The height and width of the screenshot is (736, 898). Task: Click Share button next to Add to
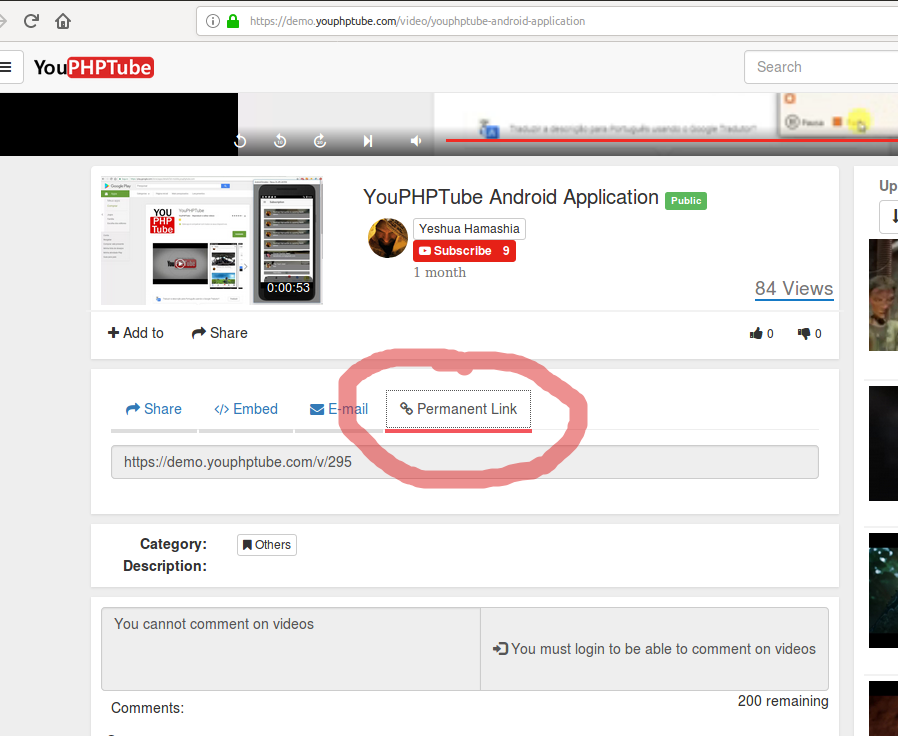(x=219, y=333)
